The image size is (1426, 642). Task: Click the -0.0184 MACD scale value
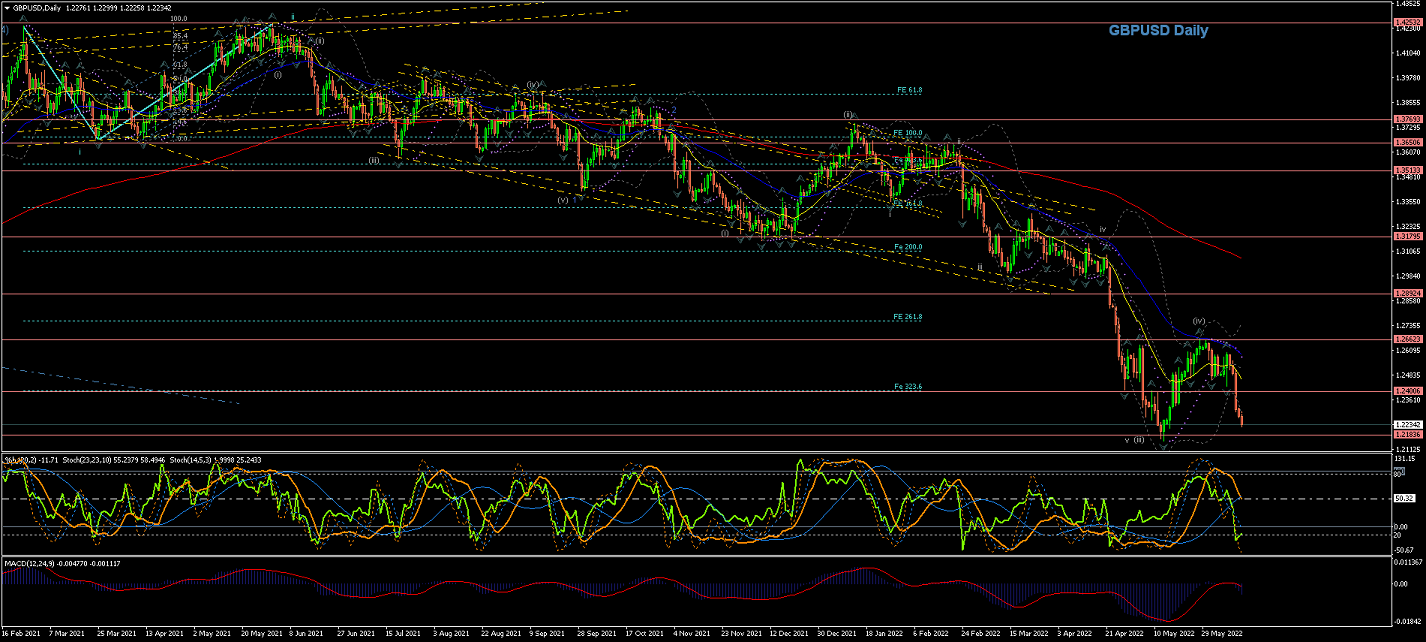click(1406, 619)
